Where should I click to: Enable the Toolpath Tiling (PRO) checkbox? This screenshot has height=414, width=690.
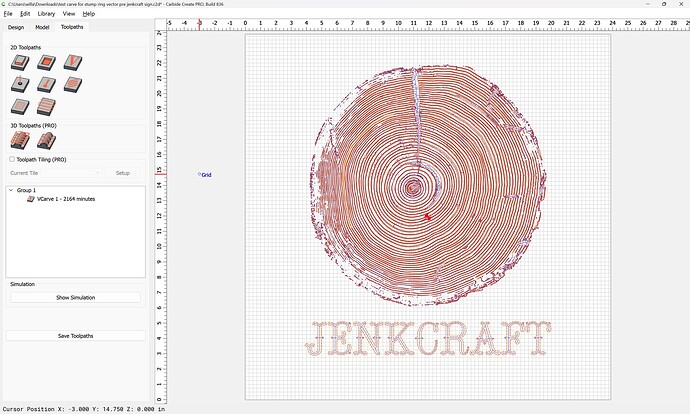click(x=12, y=159)
